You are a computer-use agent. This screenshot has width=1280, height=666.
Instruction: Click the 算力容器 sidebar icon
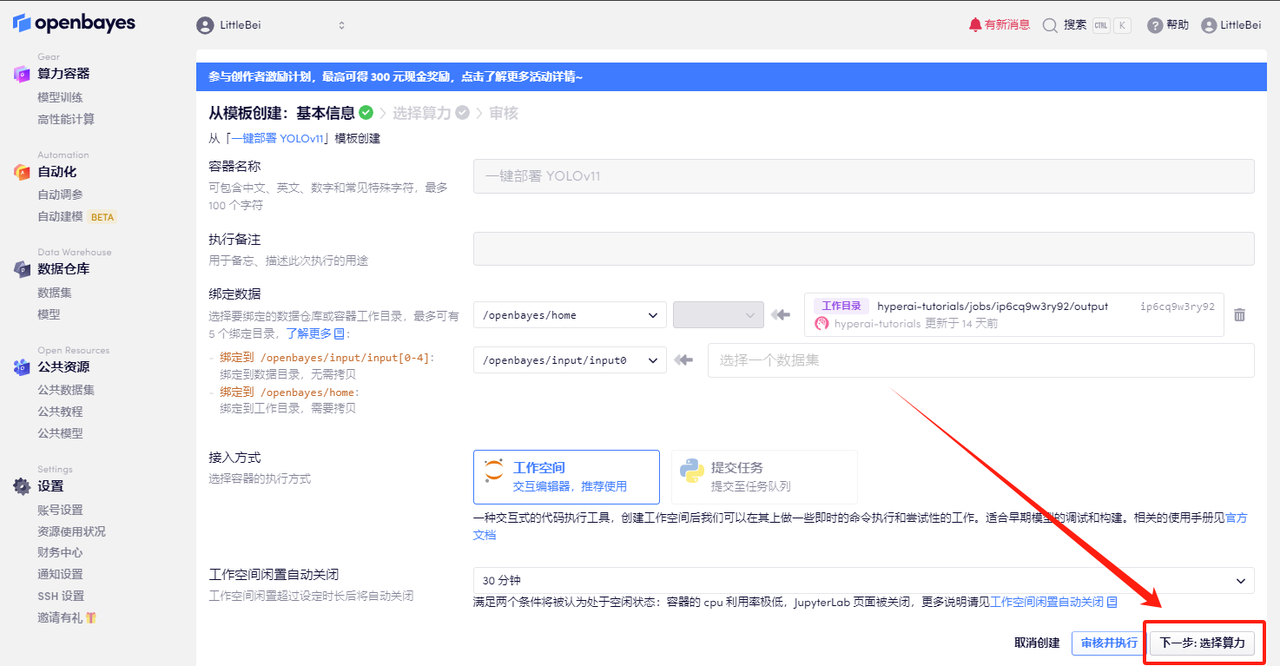point(22,73)
